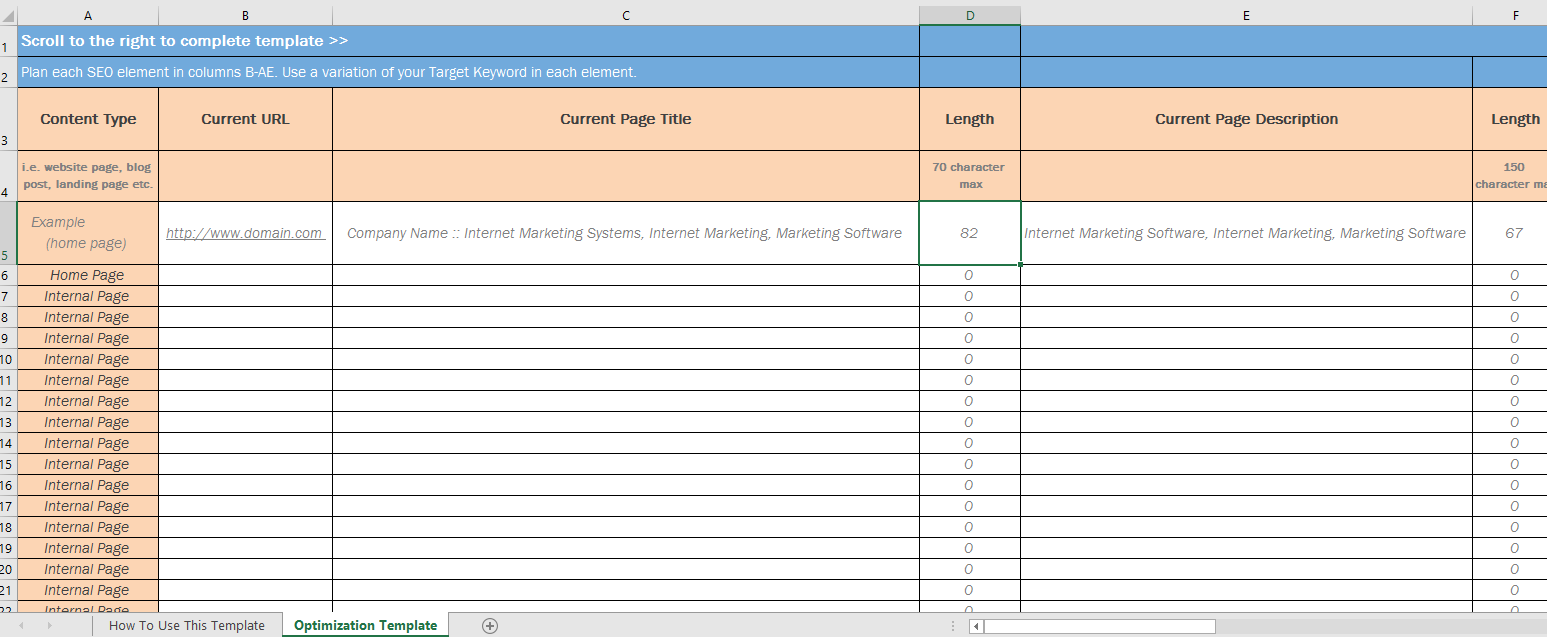This screenshot has height=637, width=1547.
Task: Click the Length header in column F
Action: pyautogui.click(x=1510, y=119)
